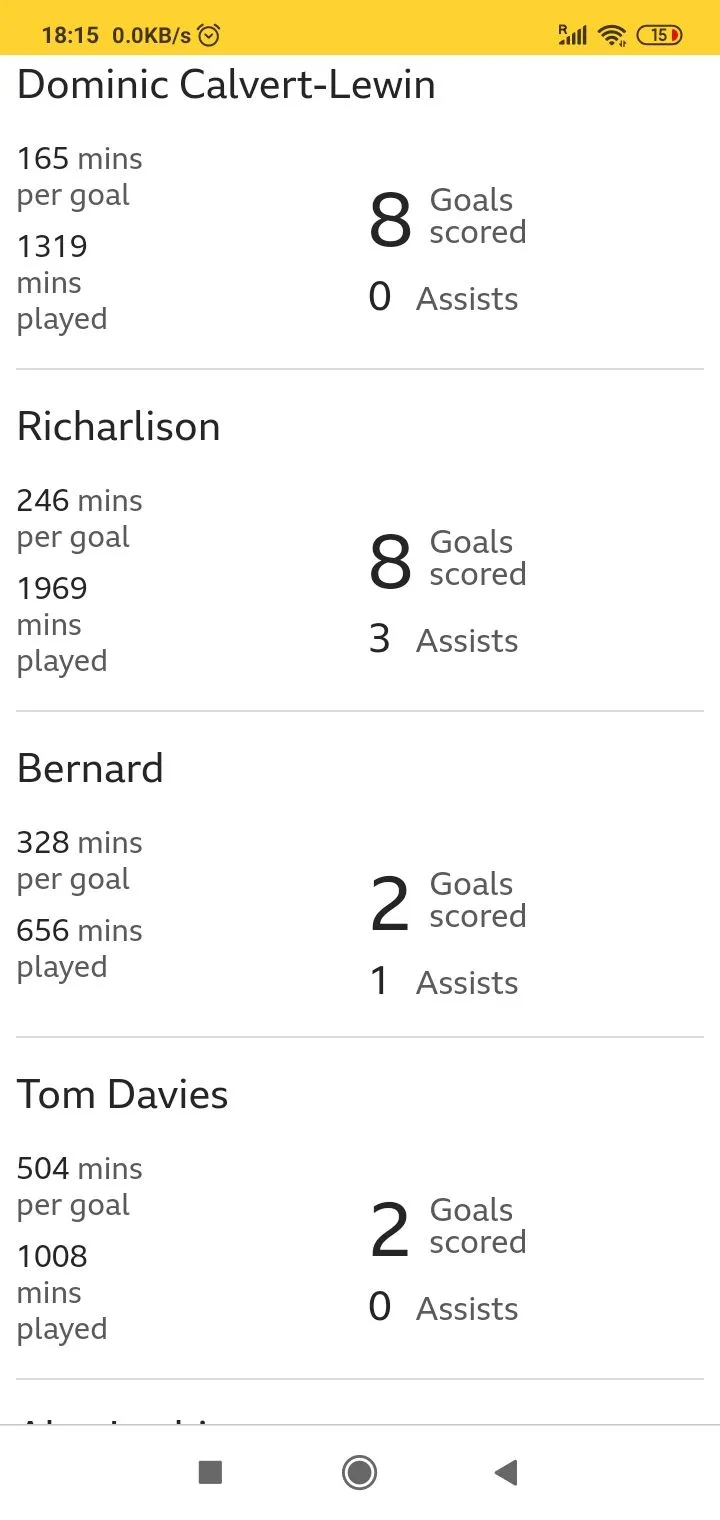Tap the Bernard player heading
The image size is (720, 1520).
click(90, 768)
